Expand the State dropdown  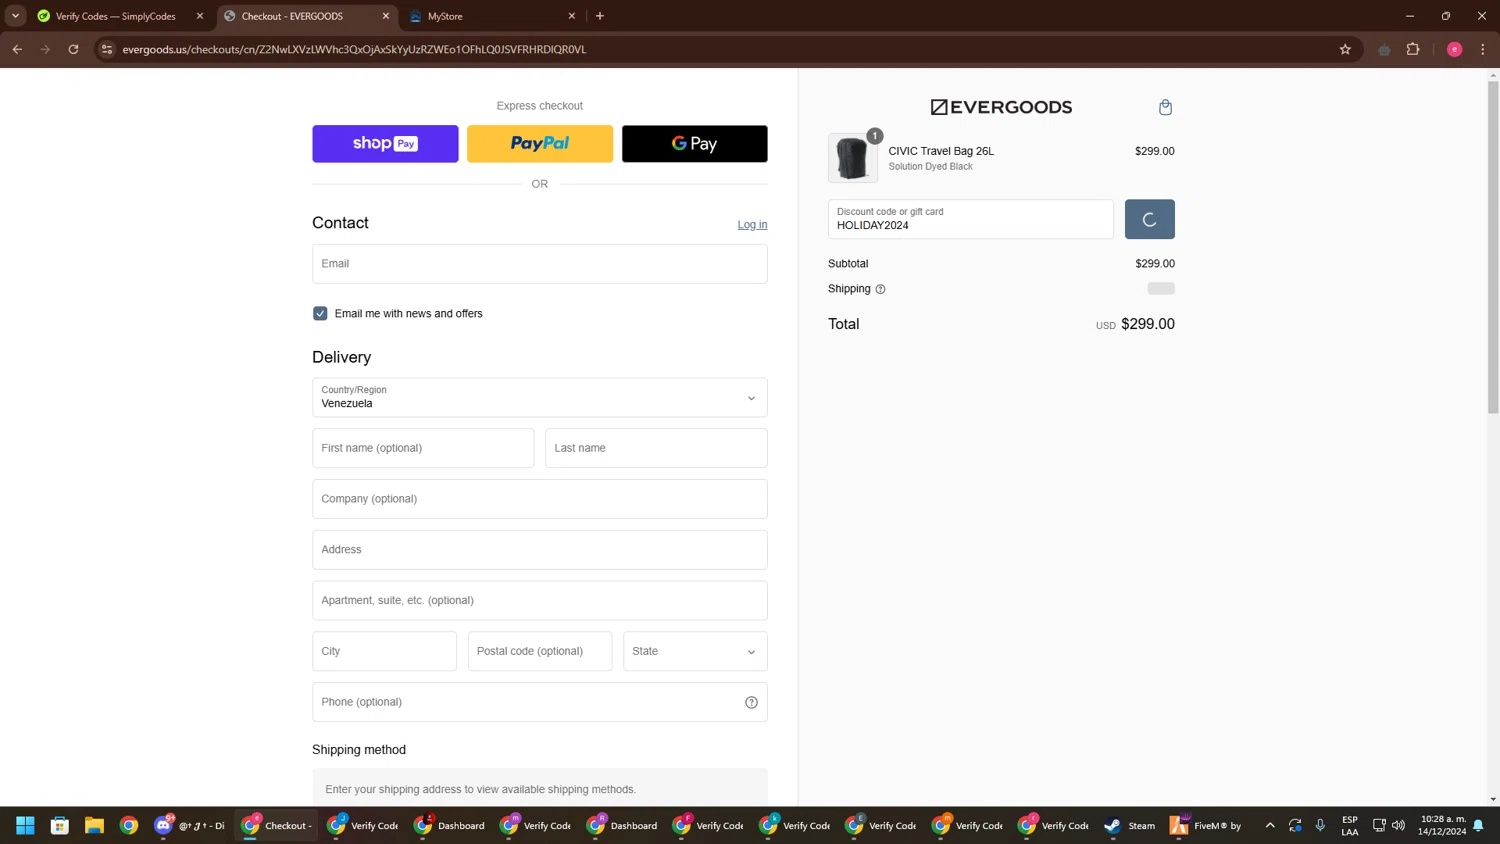click(x=695, y=651)
